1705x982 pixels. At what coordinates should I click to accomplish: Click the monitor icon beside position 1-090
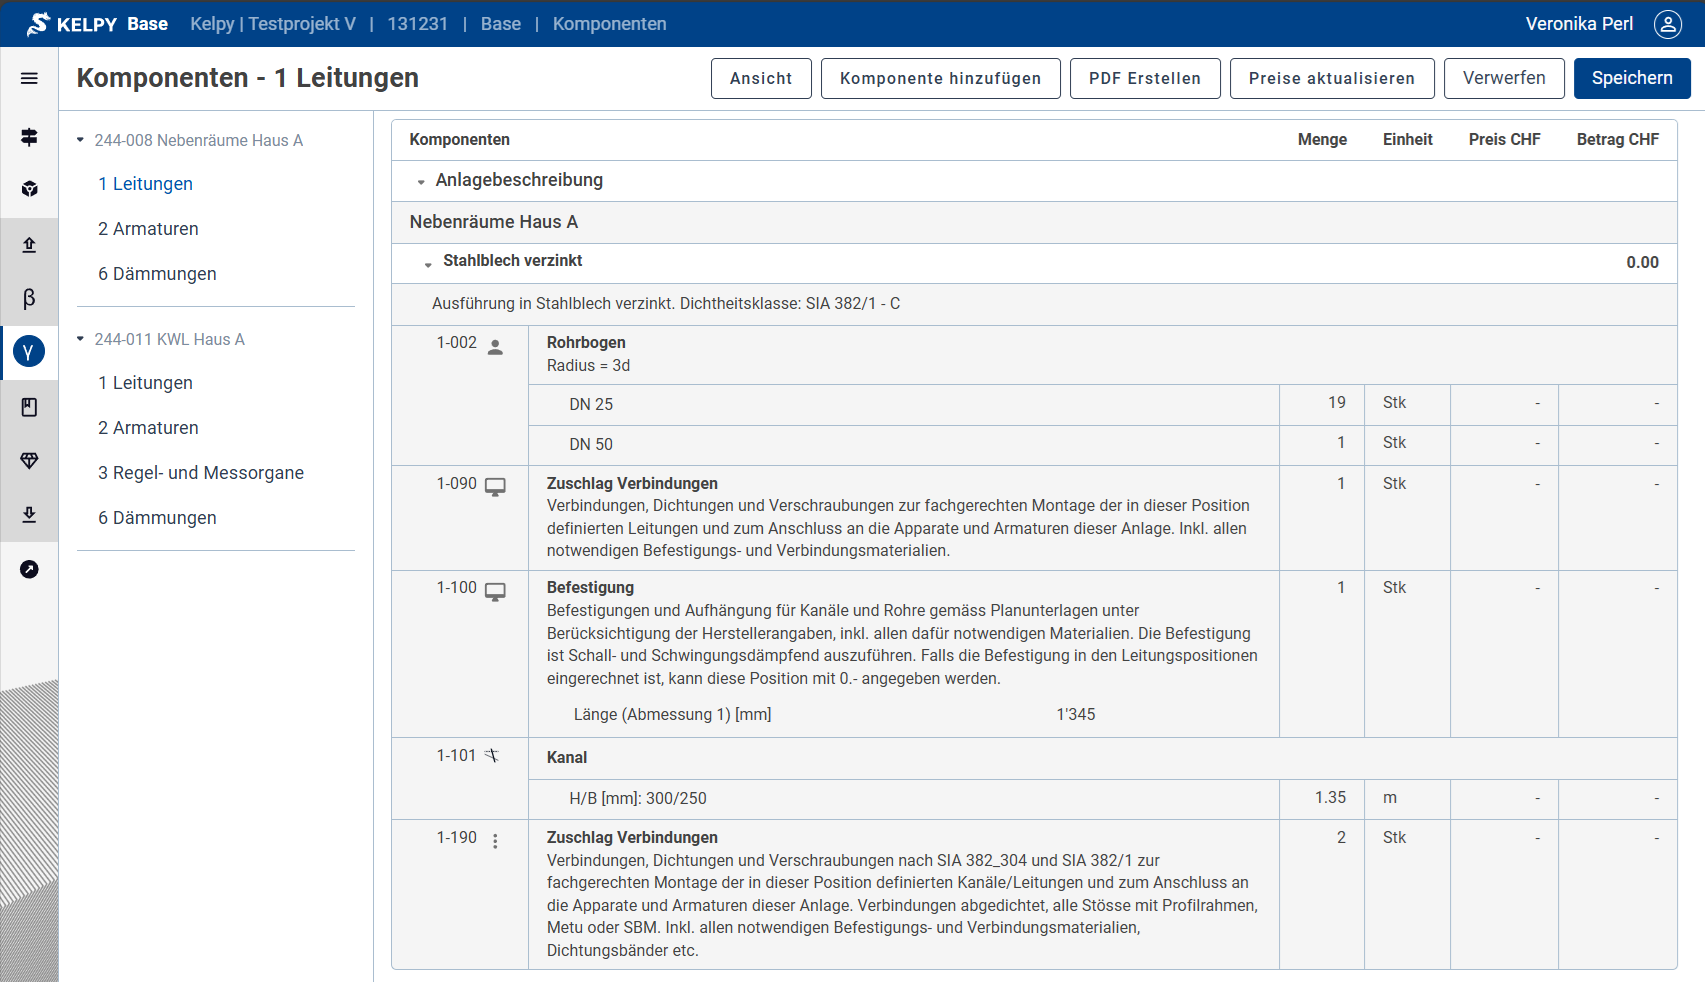495,487
